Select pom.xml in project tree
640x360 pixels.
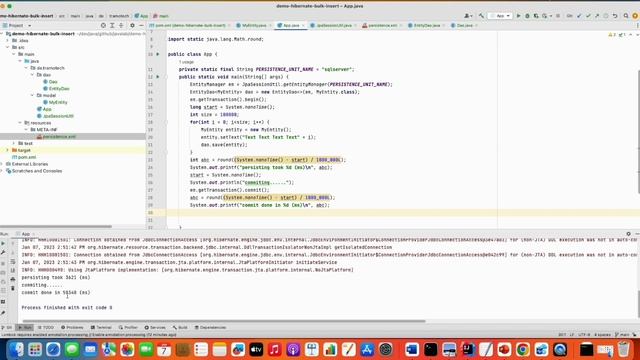pos(24,157)
